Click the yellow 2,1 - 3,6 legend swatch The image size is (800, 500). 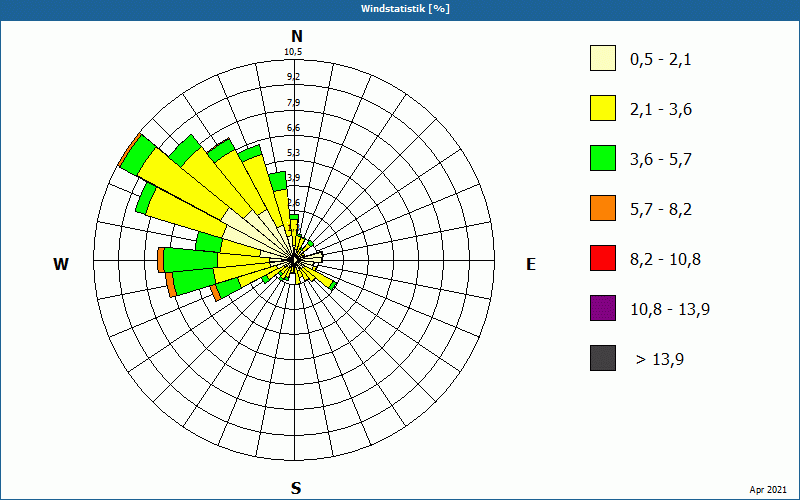pyautogui.click(x=603, y=108)
